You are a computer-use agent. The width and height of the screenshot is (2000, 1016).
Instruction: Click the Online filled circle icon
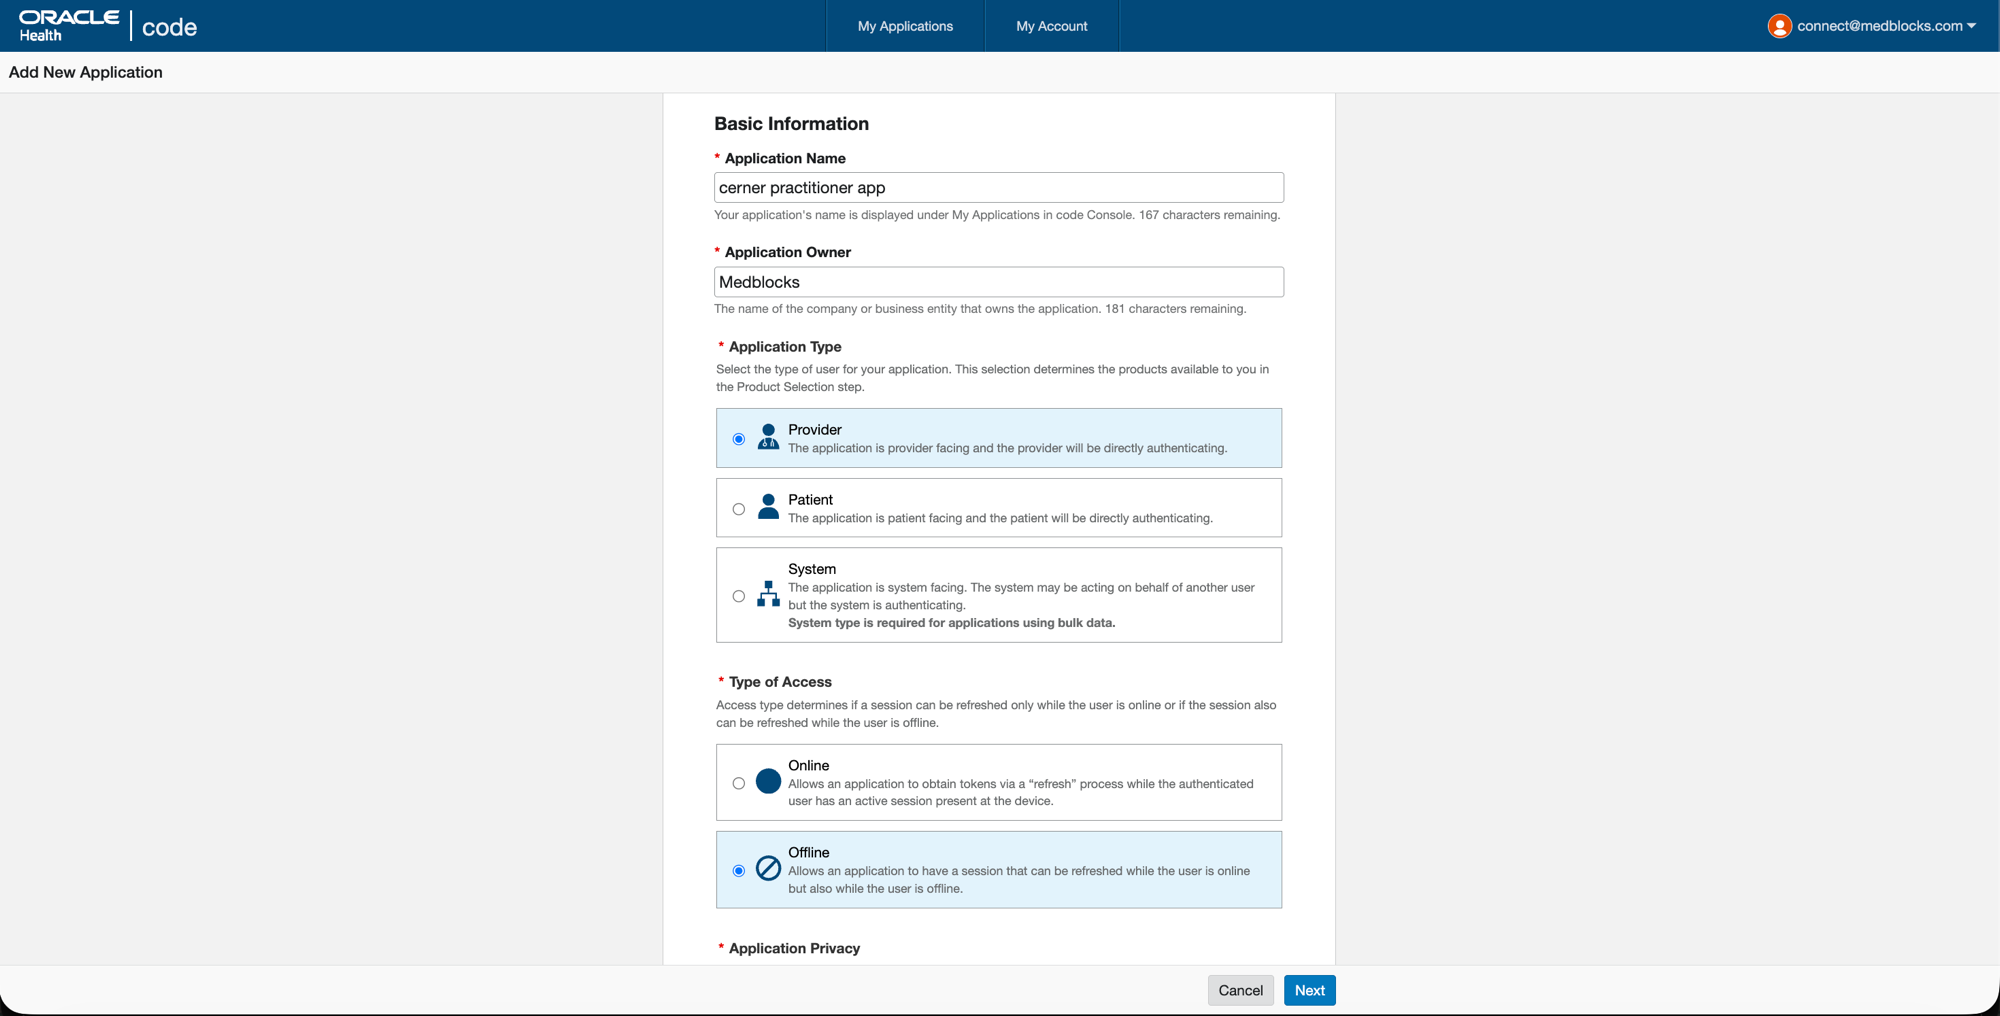pos(768,781)
